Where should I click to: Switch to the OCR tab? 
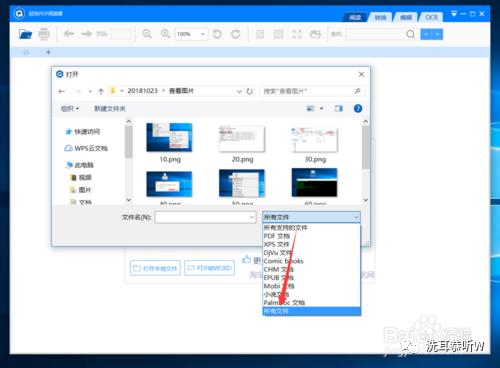coord(432,17)
